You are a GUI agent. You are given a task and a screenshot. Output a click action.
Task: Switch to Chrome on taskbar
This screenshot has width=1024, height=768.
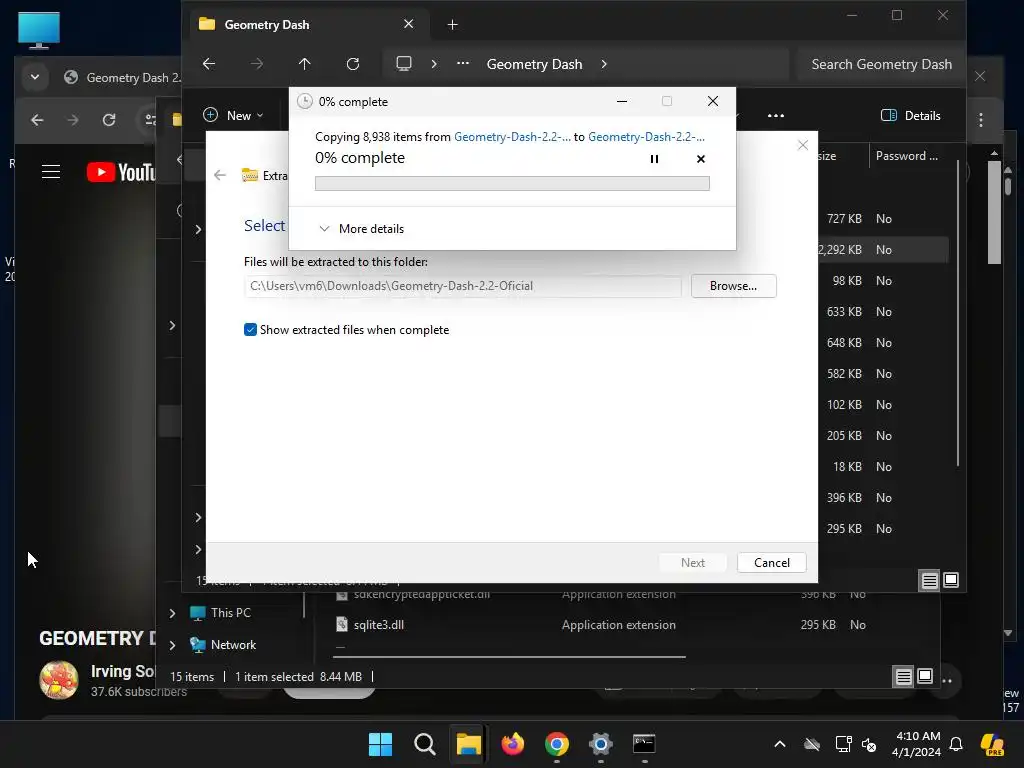(x=556, y=744)
